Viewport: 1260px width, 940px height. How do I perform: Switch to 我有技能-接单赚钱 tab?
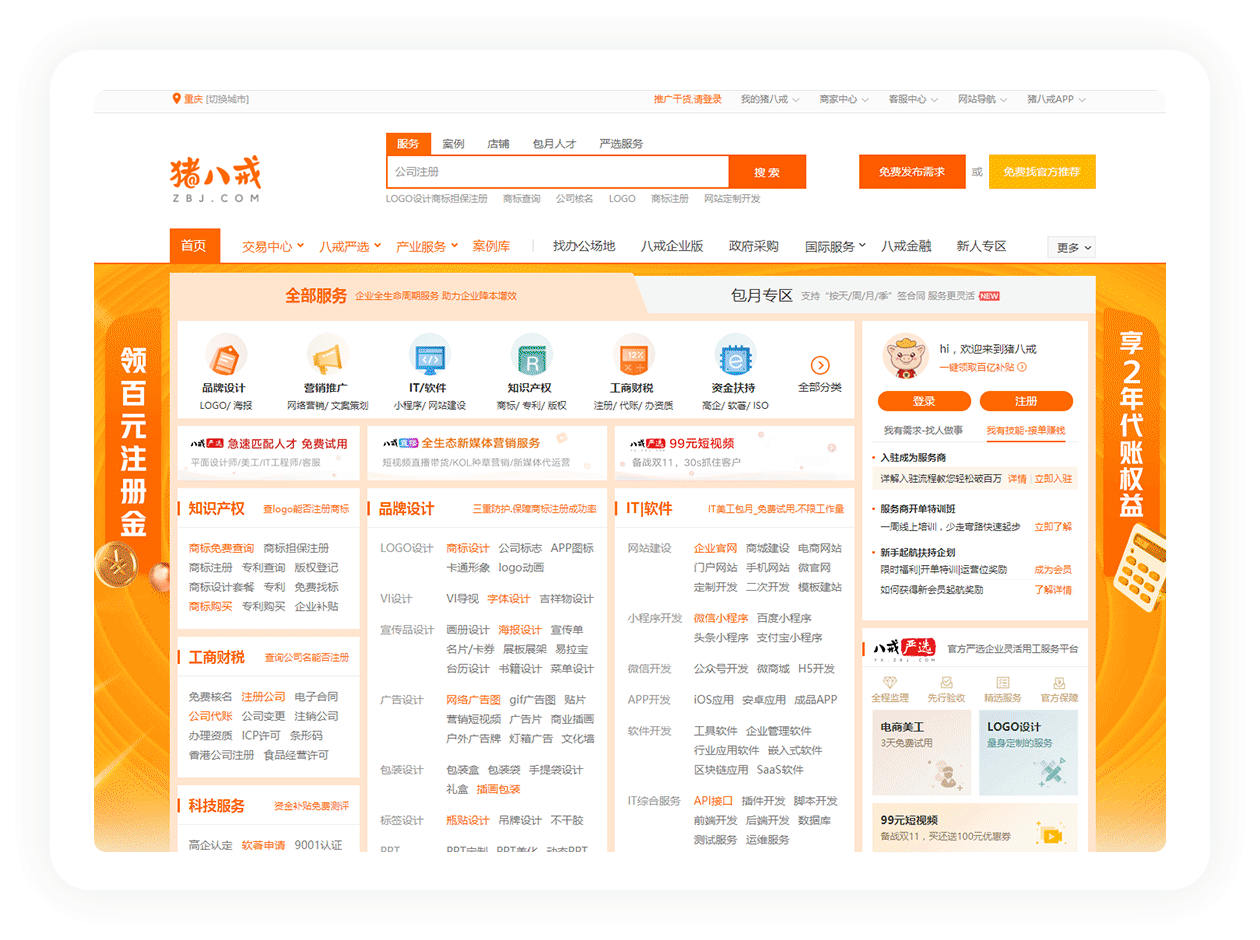(x=1026, y=430)
